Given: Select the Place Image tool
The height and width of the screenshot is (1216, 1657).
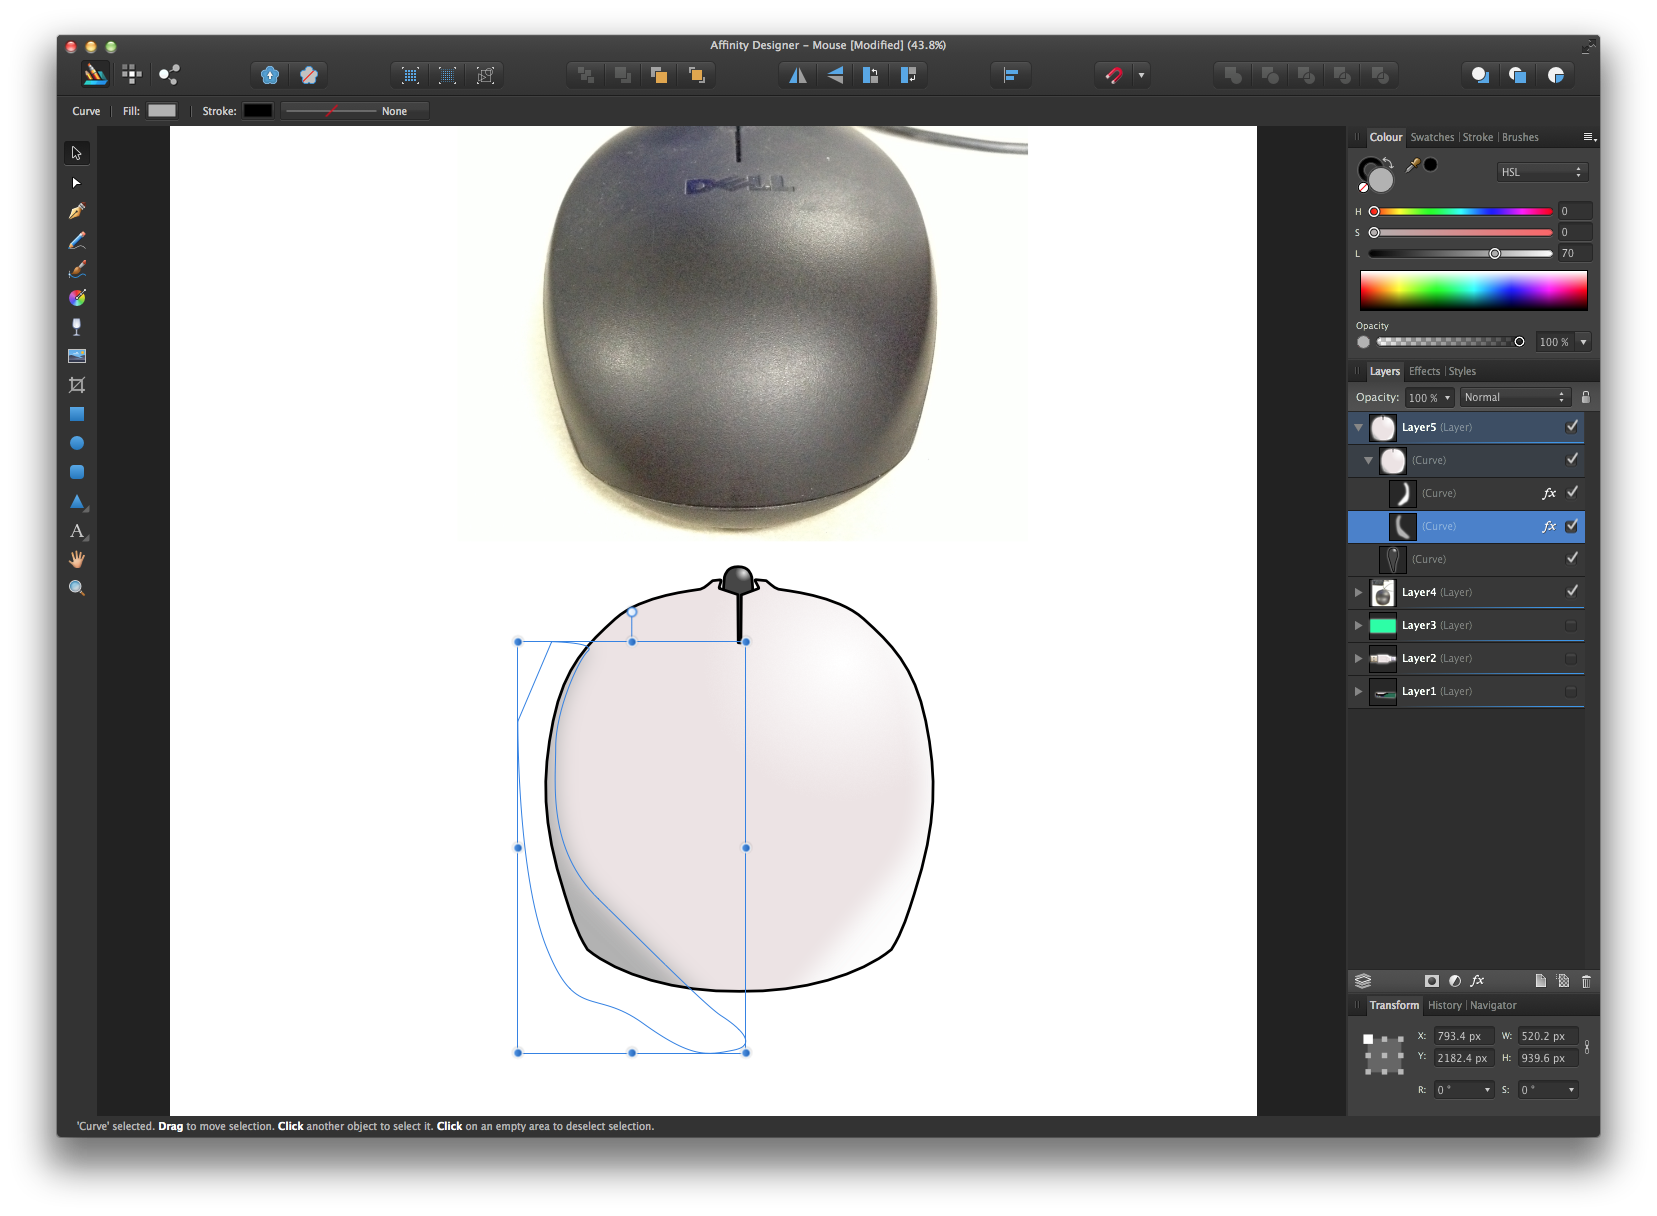Looking at the screenshot, I should 77,356.
